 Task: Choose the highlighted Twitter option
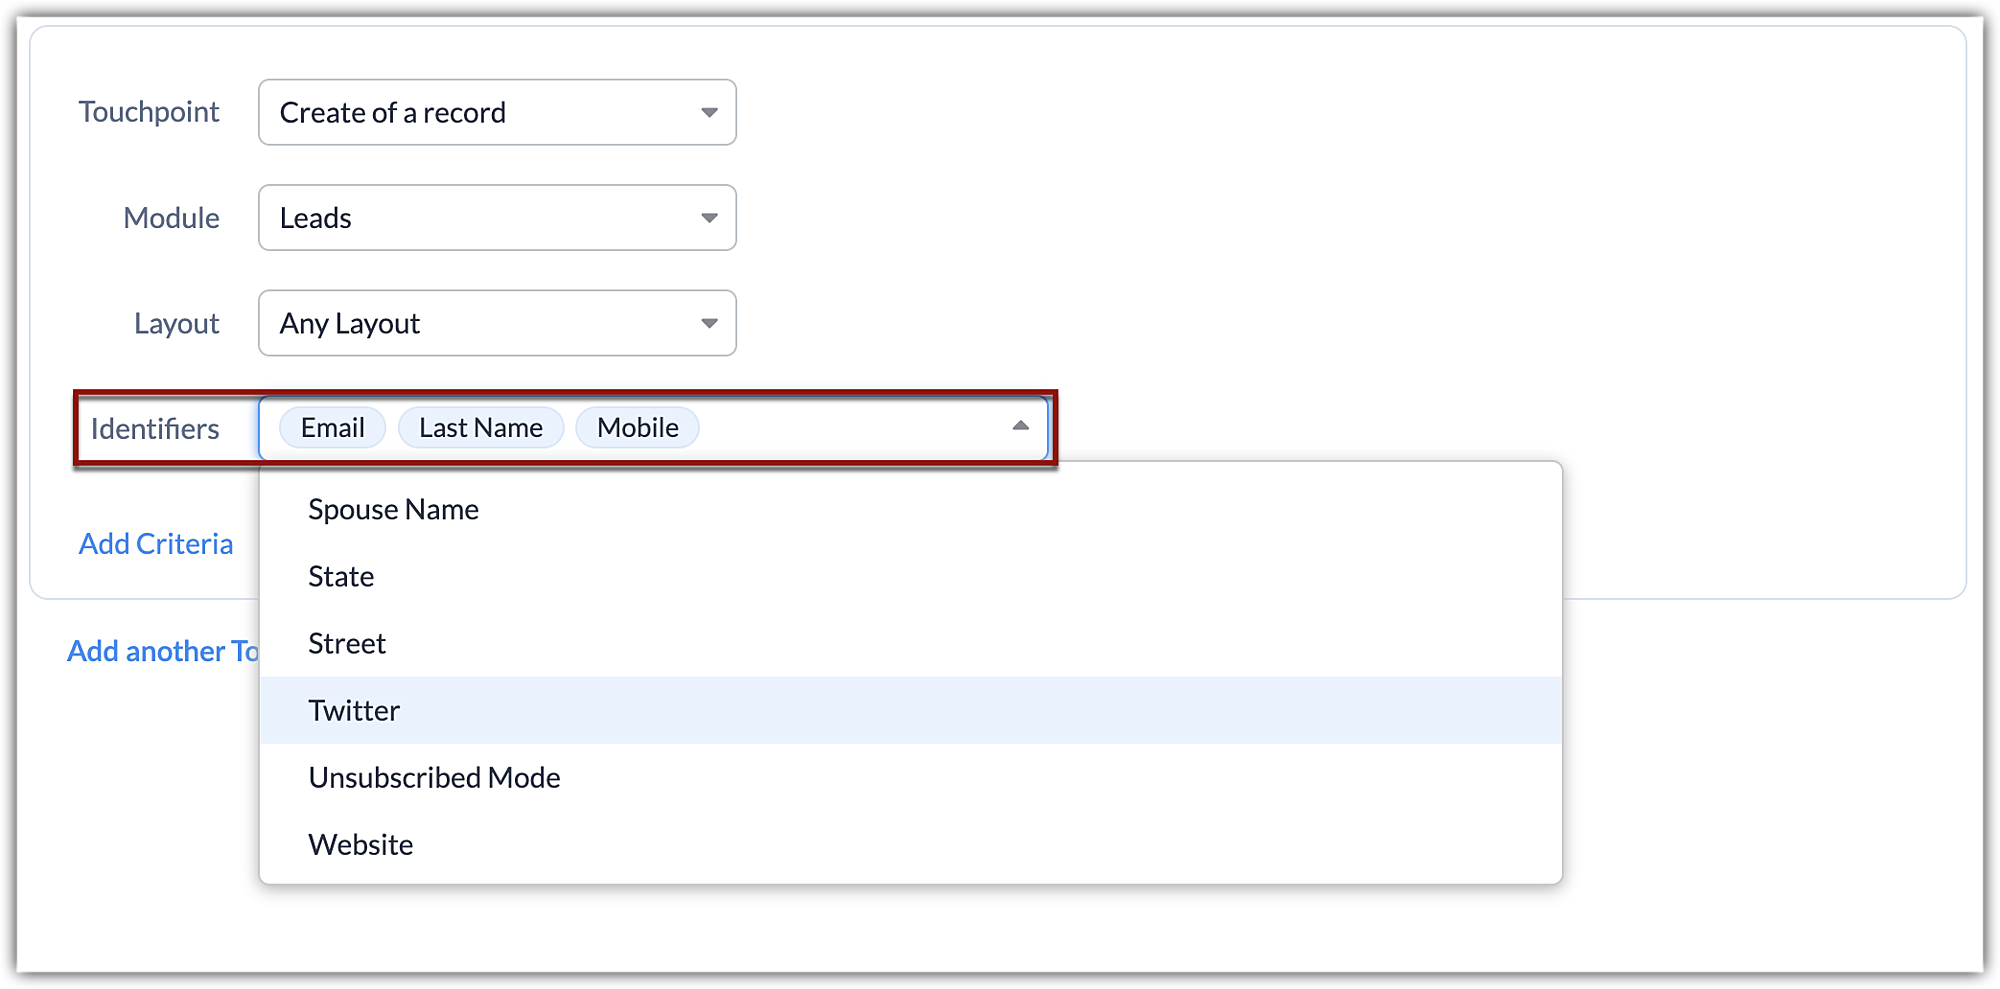(910, 711)
